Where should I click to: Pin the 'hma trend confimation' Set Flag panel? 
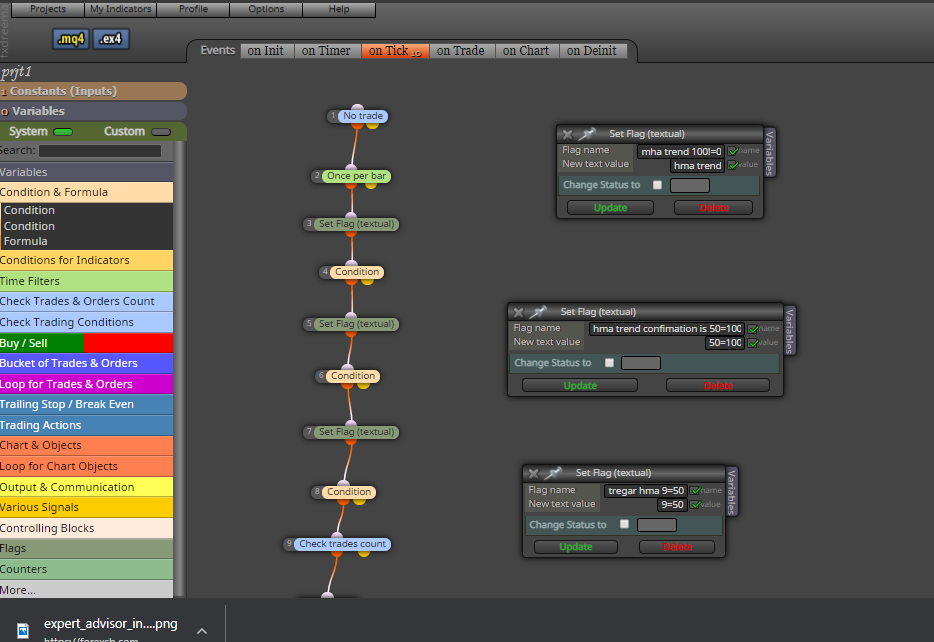(538, 311)
